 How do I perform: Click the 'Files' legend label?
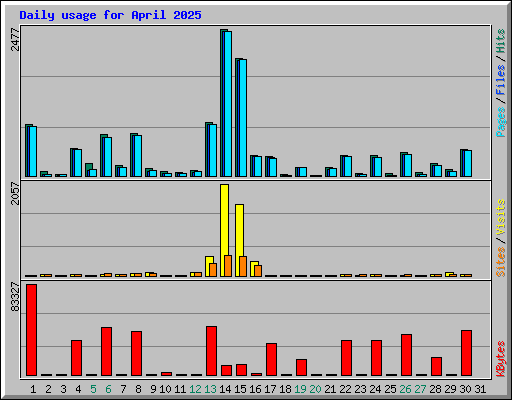(500, 79)
